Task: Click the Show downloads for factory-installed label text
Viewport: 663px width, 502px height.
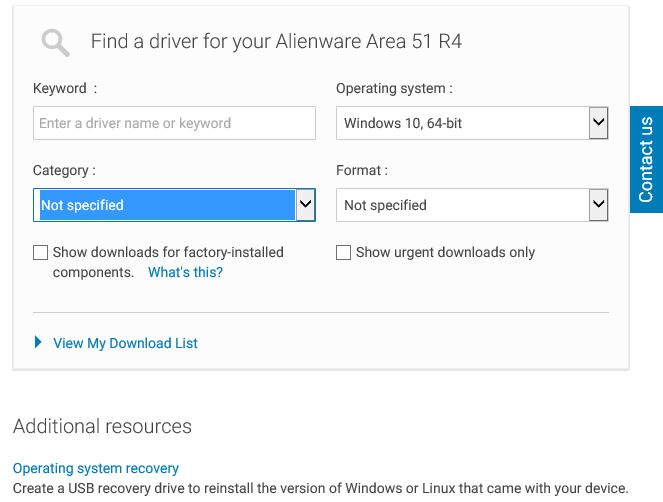Action: (168, 252)
